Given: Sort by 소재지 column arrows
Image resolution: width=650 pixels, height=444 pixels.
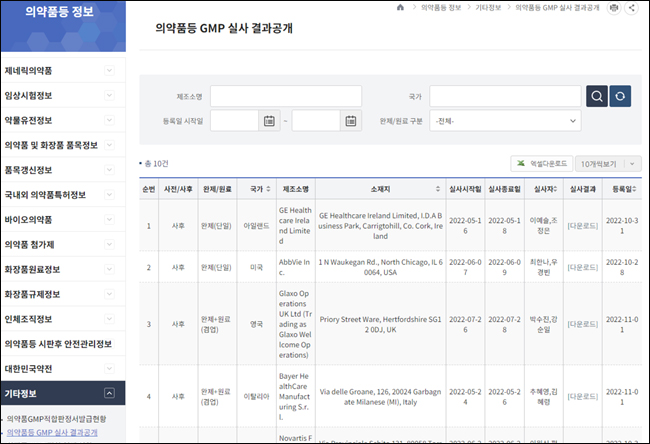Looking at the screenshot, I should [x=438, y=189].
